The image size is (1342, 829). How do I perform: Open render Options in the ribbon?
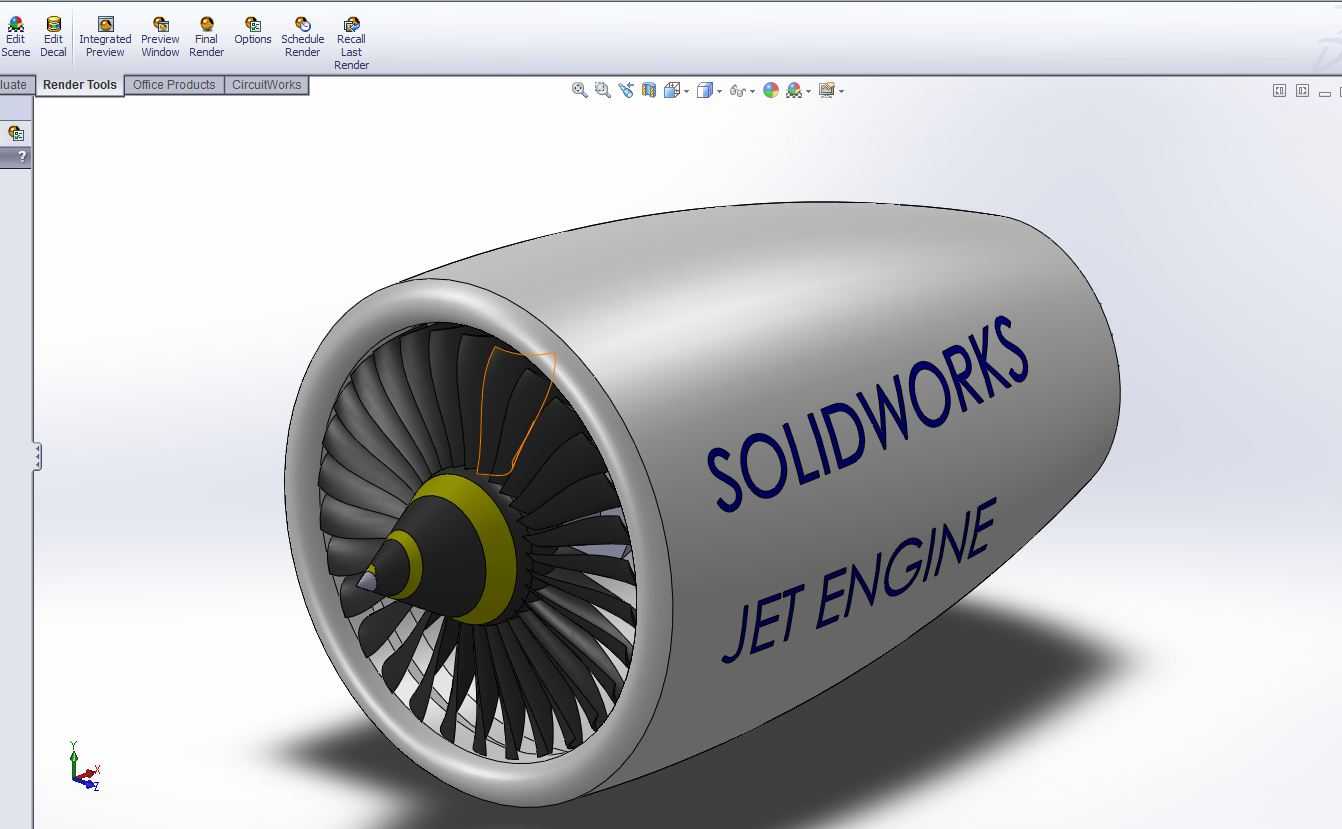pos(253,31)
